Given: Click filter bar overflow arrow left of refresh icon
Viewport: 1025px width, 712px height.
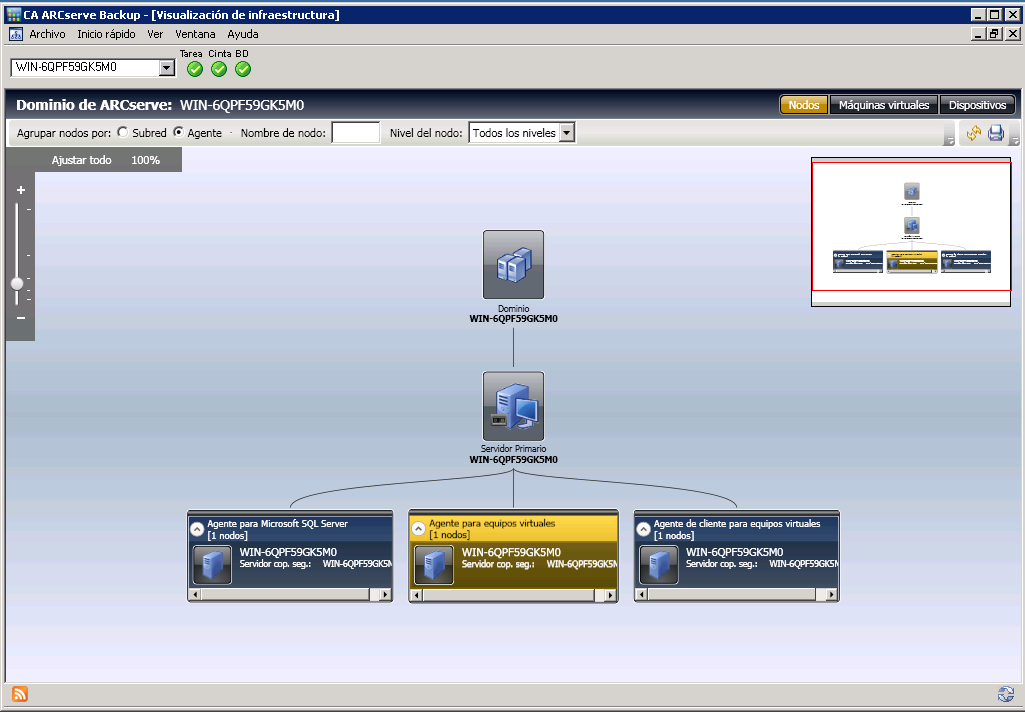Looking at the screenshot, I should pos(949,134).
